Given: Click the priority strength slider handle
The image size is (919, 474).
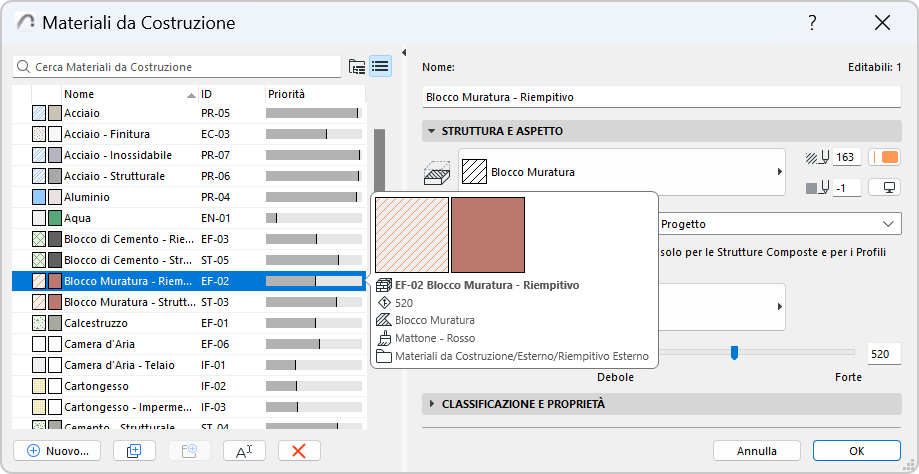Looking at the screenshot, I should click(735, 352).
